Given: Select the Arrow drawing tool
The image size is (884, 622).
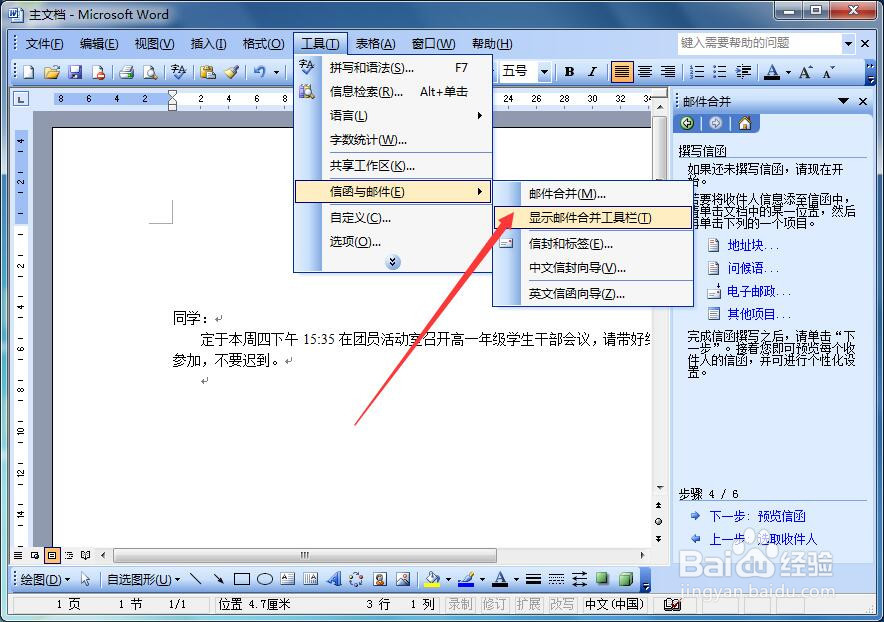Looking at the screenshot, I should click(x=218, y=579).
